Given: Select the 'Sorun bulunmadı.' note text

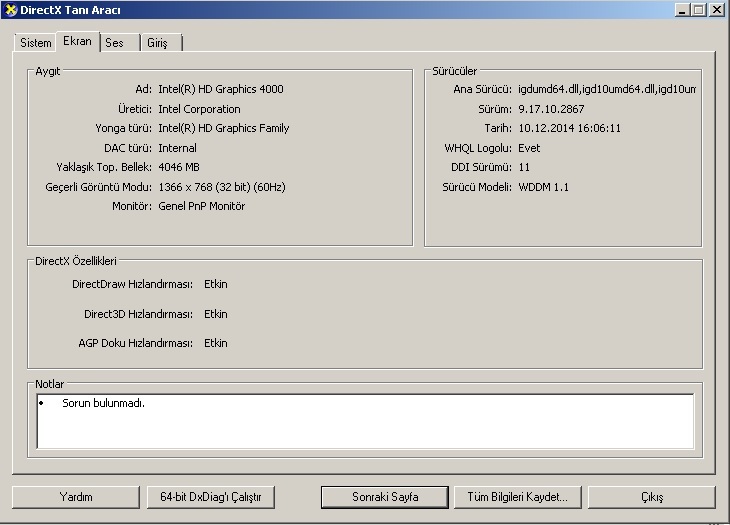Looking at the screenshot, I should point(103,403).
